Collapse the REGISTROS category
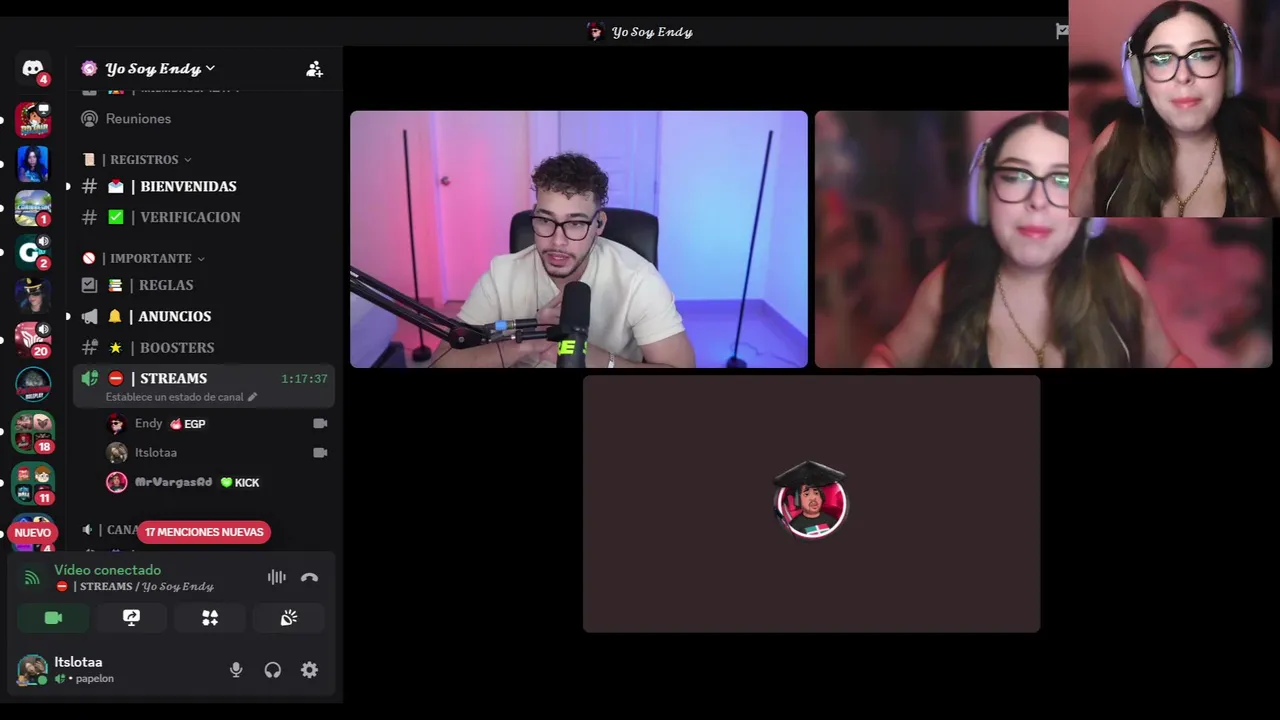The image size is (1280, 720). [137, 159]
